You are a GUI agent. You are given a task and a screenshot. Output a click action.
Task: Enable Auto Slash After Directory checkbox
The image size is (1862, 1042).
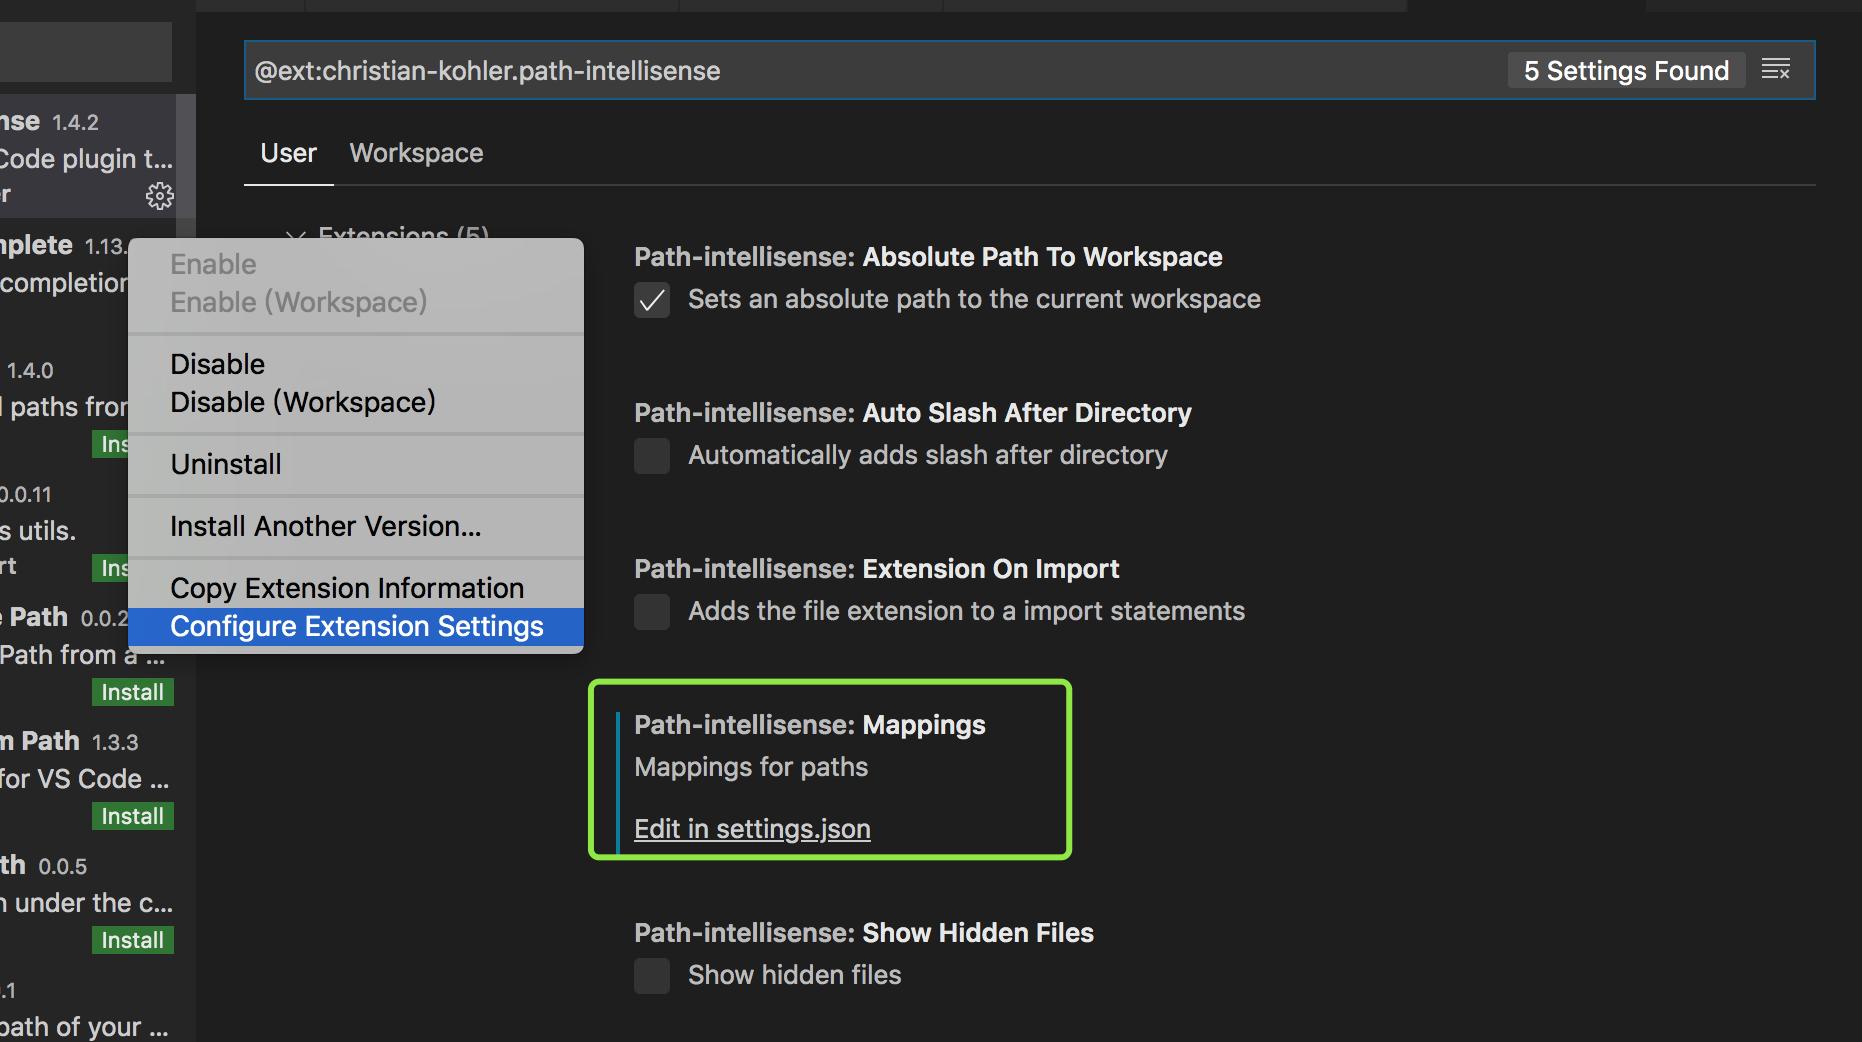(x=652, y=456)
